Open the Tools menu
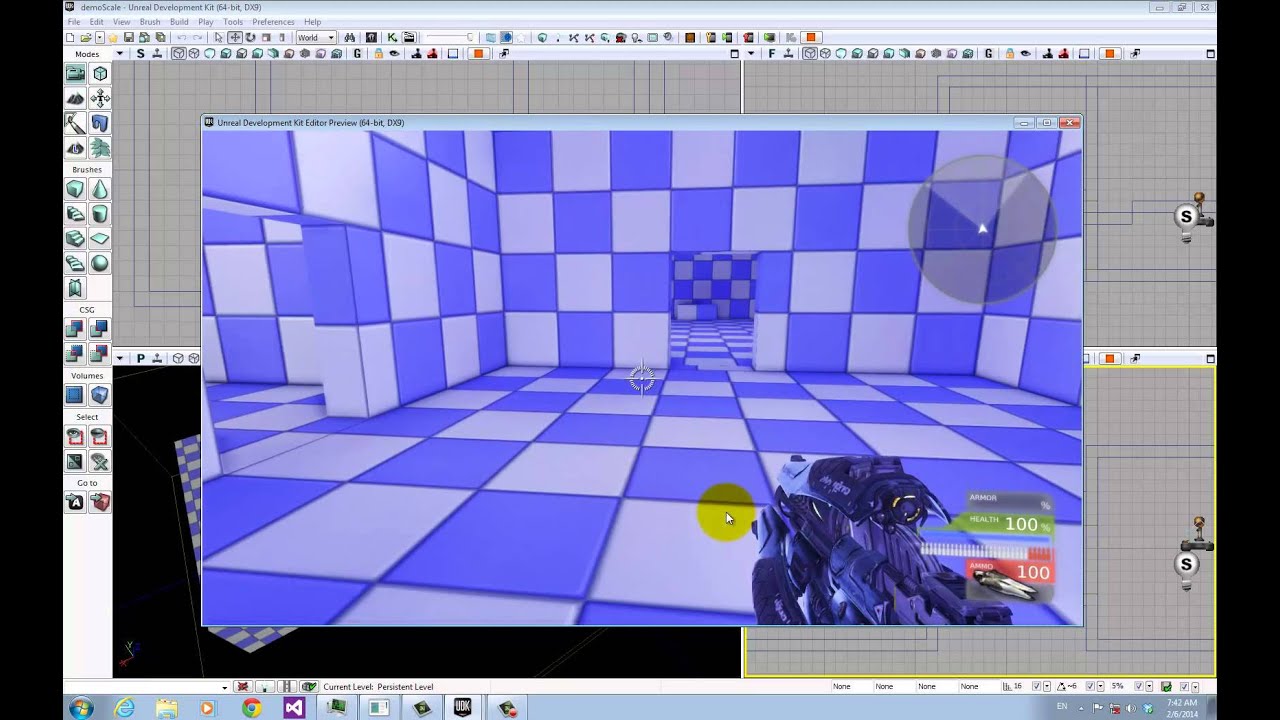The height and width of the screenshot is (720, 1280). [x=233, y=22]
